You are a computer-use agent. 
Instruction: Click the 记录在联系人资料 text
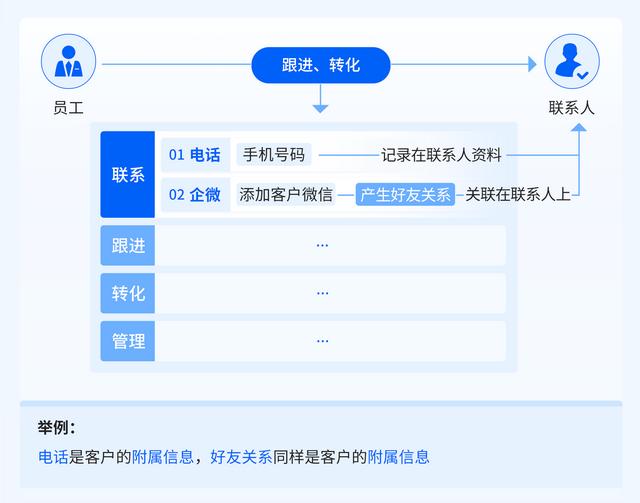(x=441, y=155)
